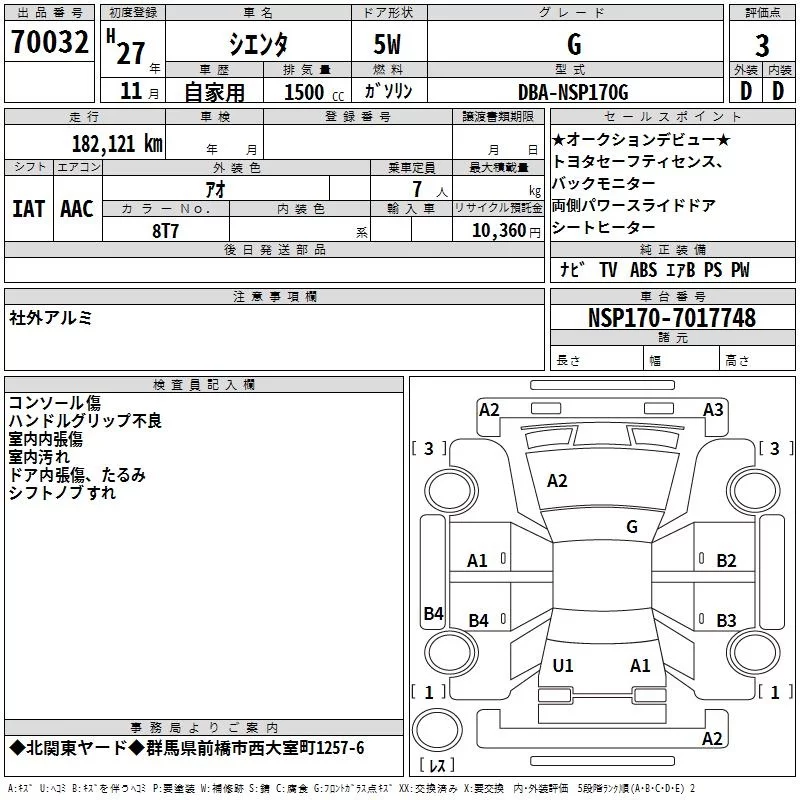Image resolution: width=800 pixels, height=800 pixels.
Task: Click the A2 mark on the rear bumper
Action: click(712, 738)
